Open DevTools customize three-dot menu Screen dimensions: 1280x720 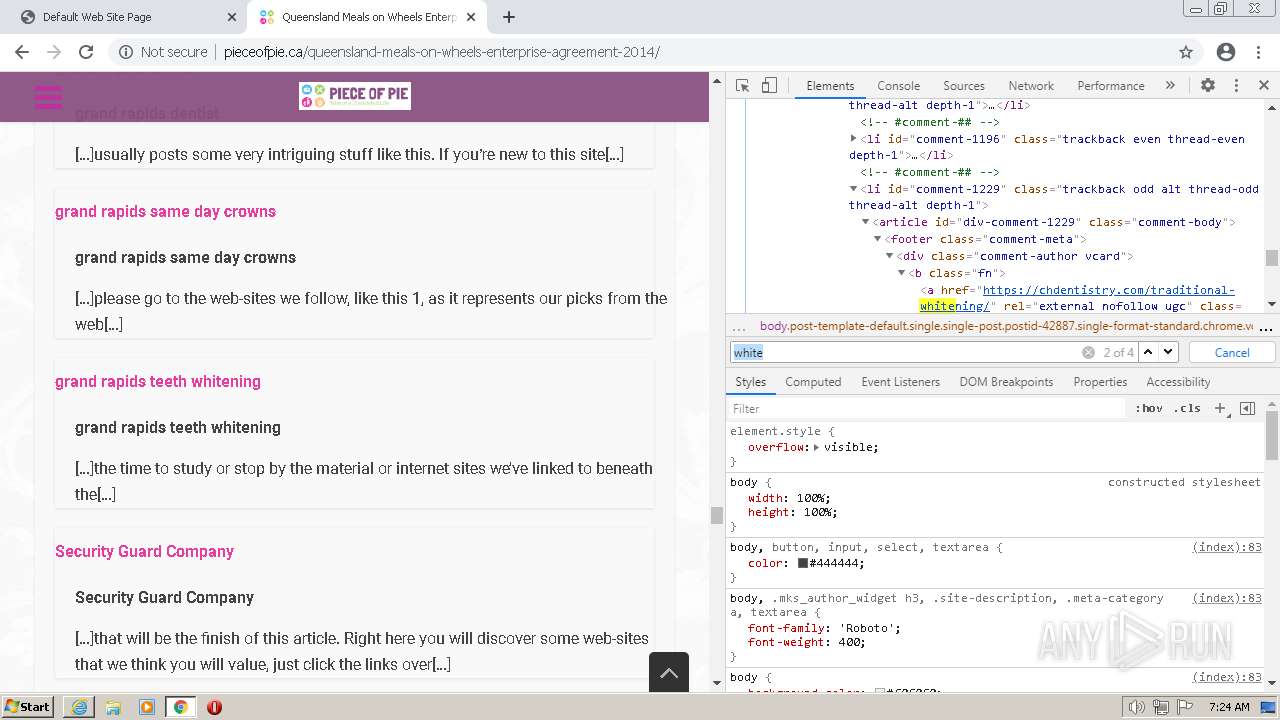tap(1236, 85)
